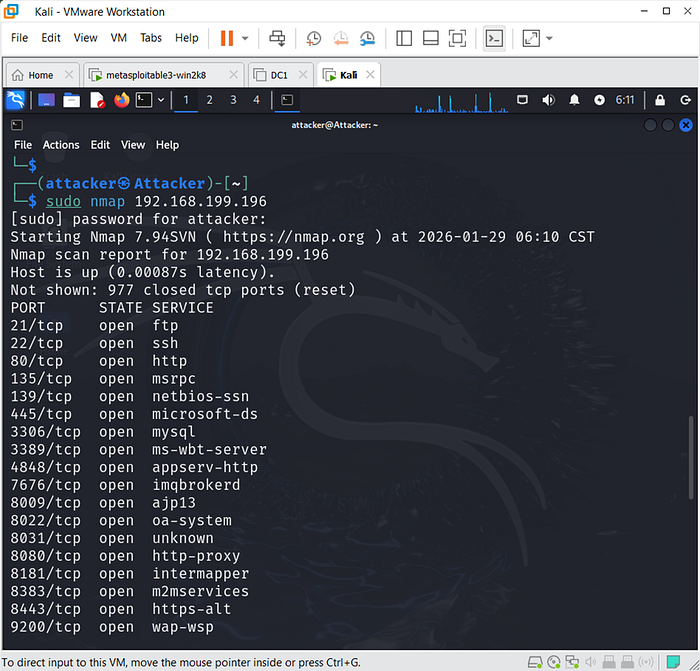Close the DC1 tab
The width and height of the screenshot is (700, 671).
303,75
